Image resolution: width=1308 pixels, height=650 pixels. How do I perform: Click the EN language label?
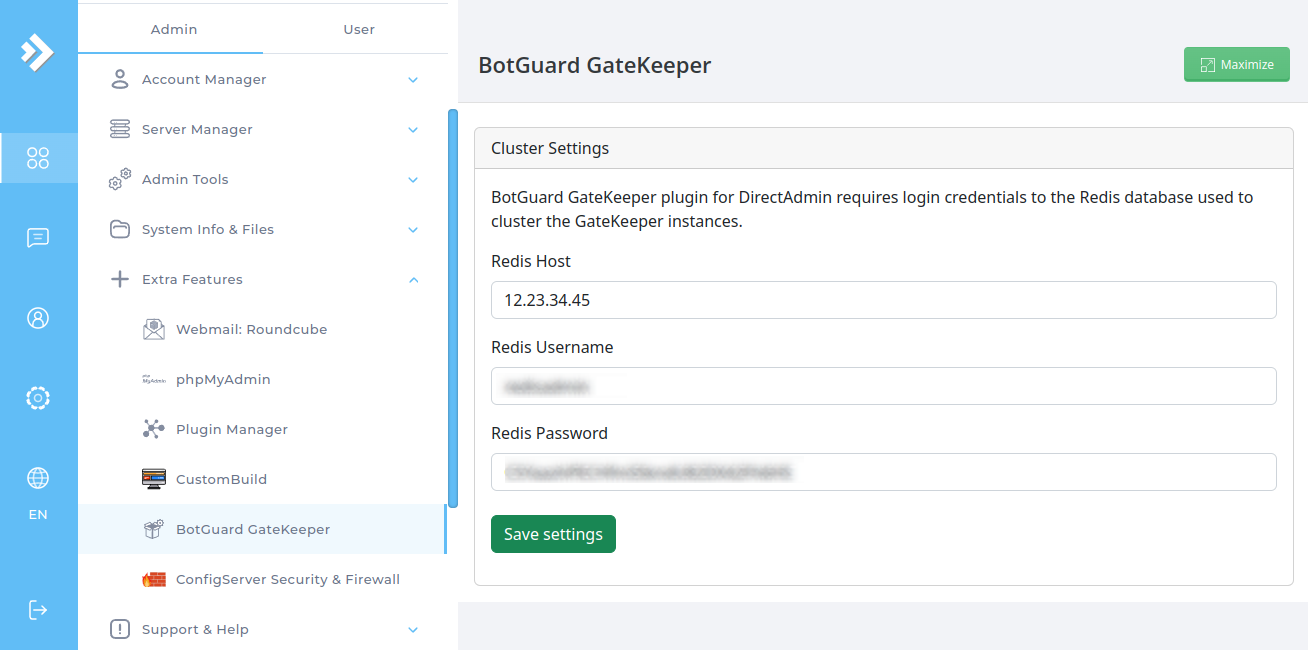(x=38, y=515)
